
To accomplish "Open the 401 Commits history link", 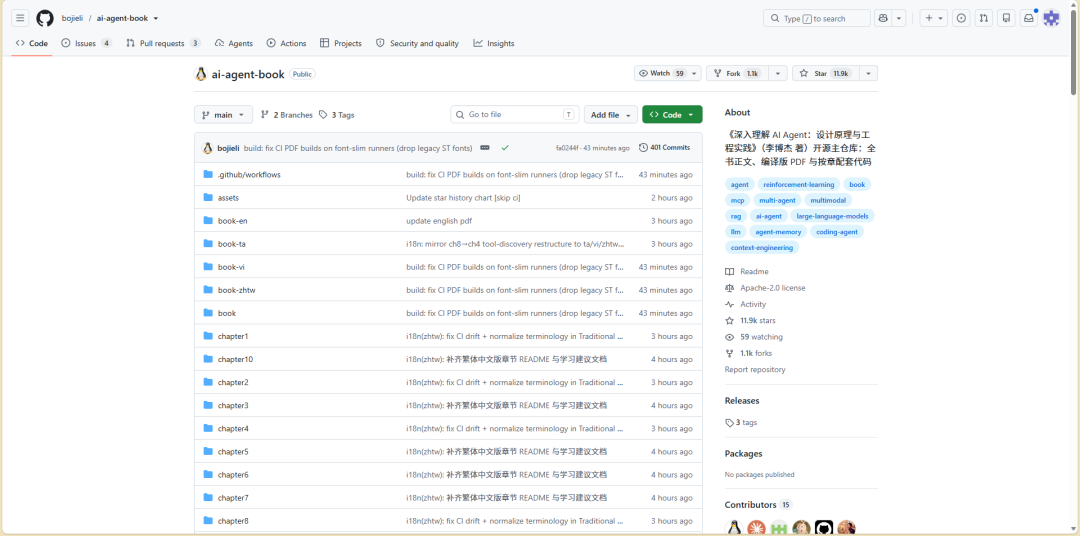I will click(665, 147).
